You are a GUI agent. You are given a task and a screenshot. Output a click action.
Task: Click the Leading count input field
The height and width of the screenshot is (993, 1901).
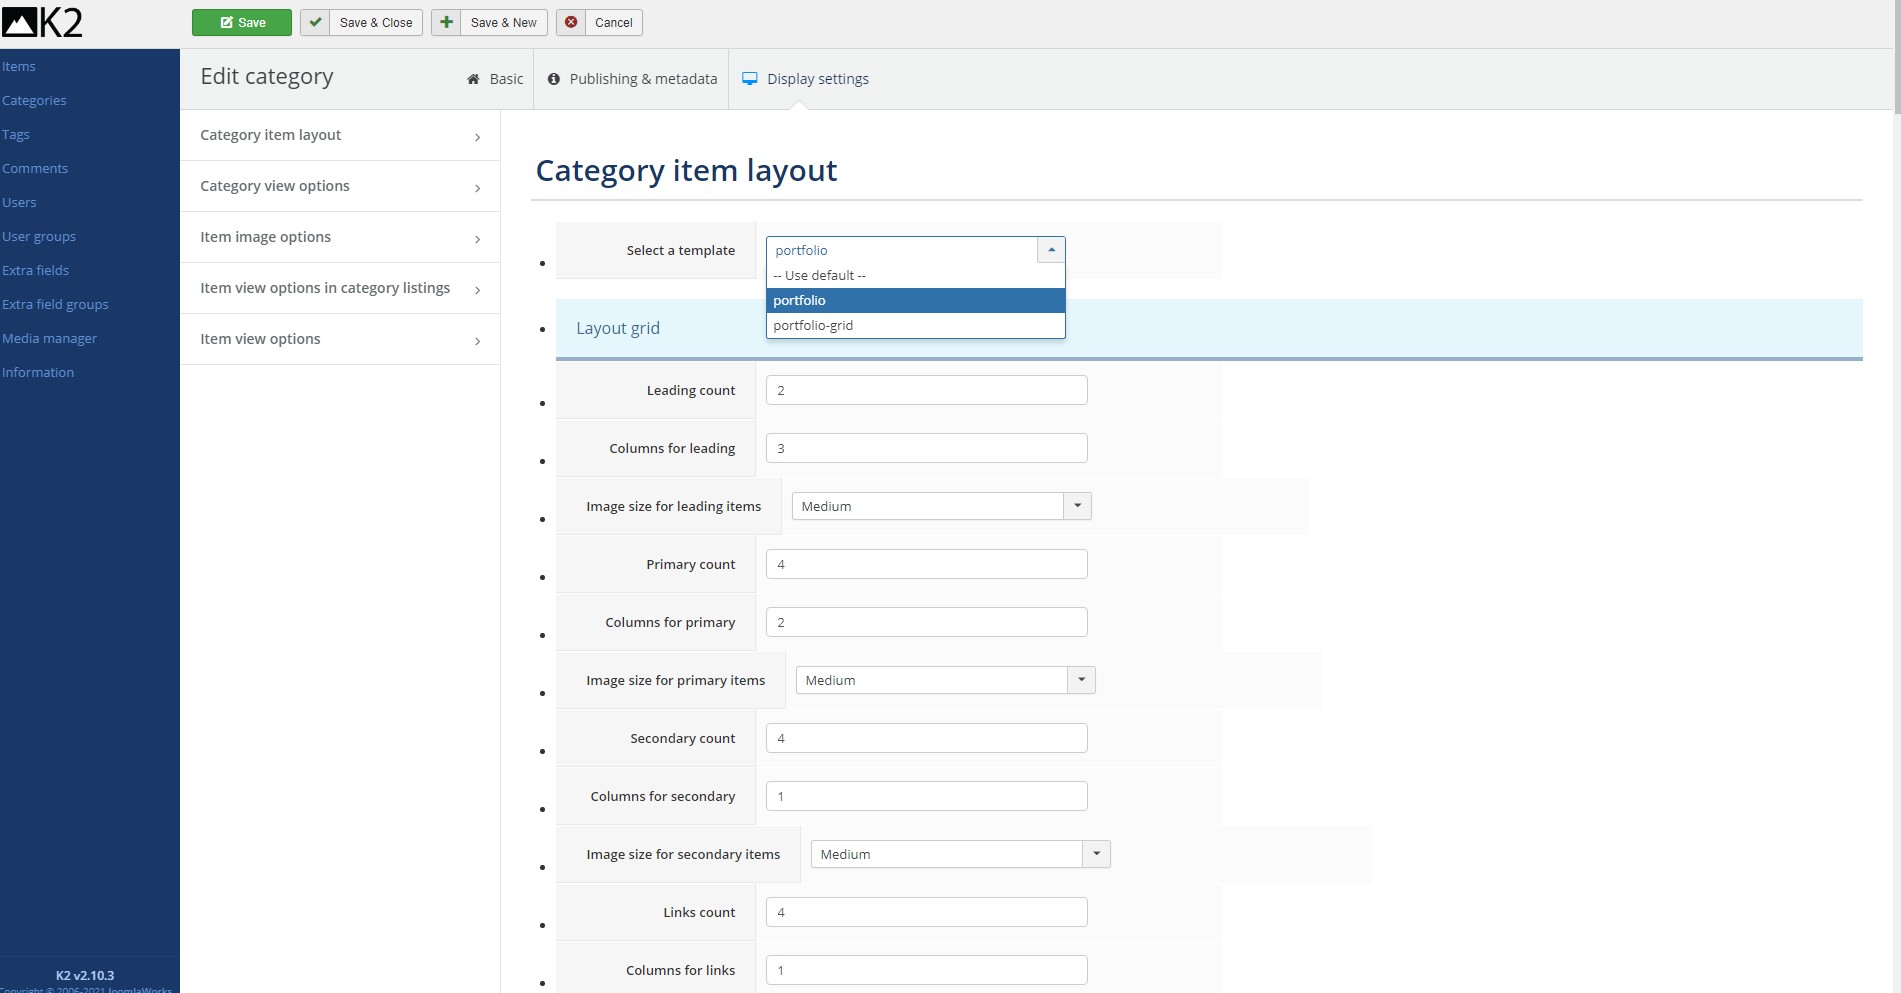point(926,390)
